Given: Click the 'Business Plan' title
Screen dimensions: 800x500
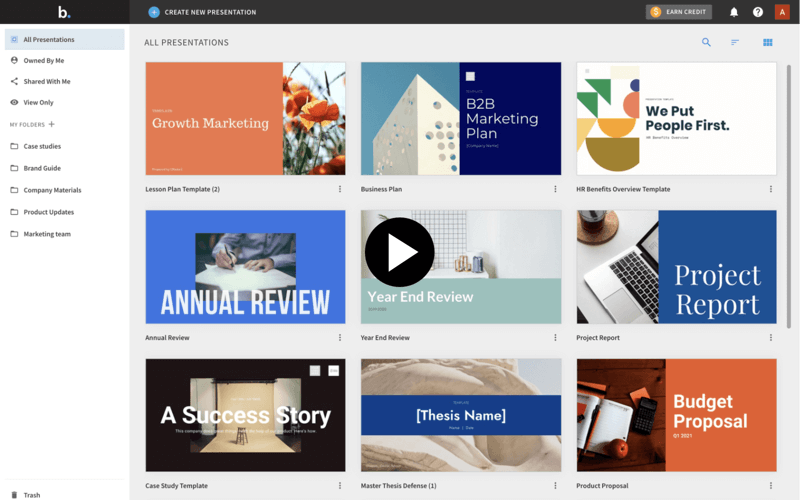Looking at the screenshot, I should click(x=381, y=189).
